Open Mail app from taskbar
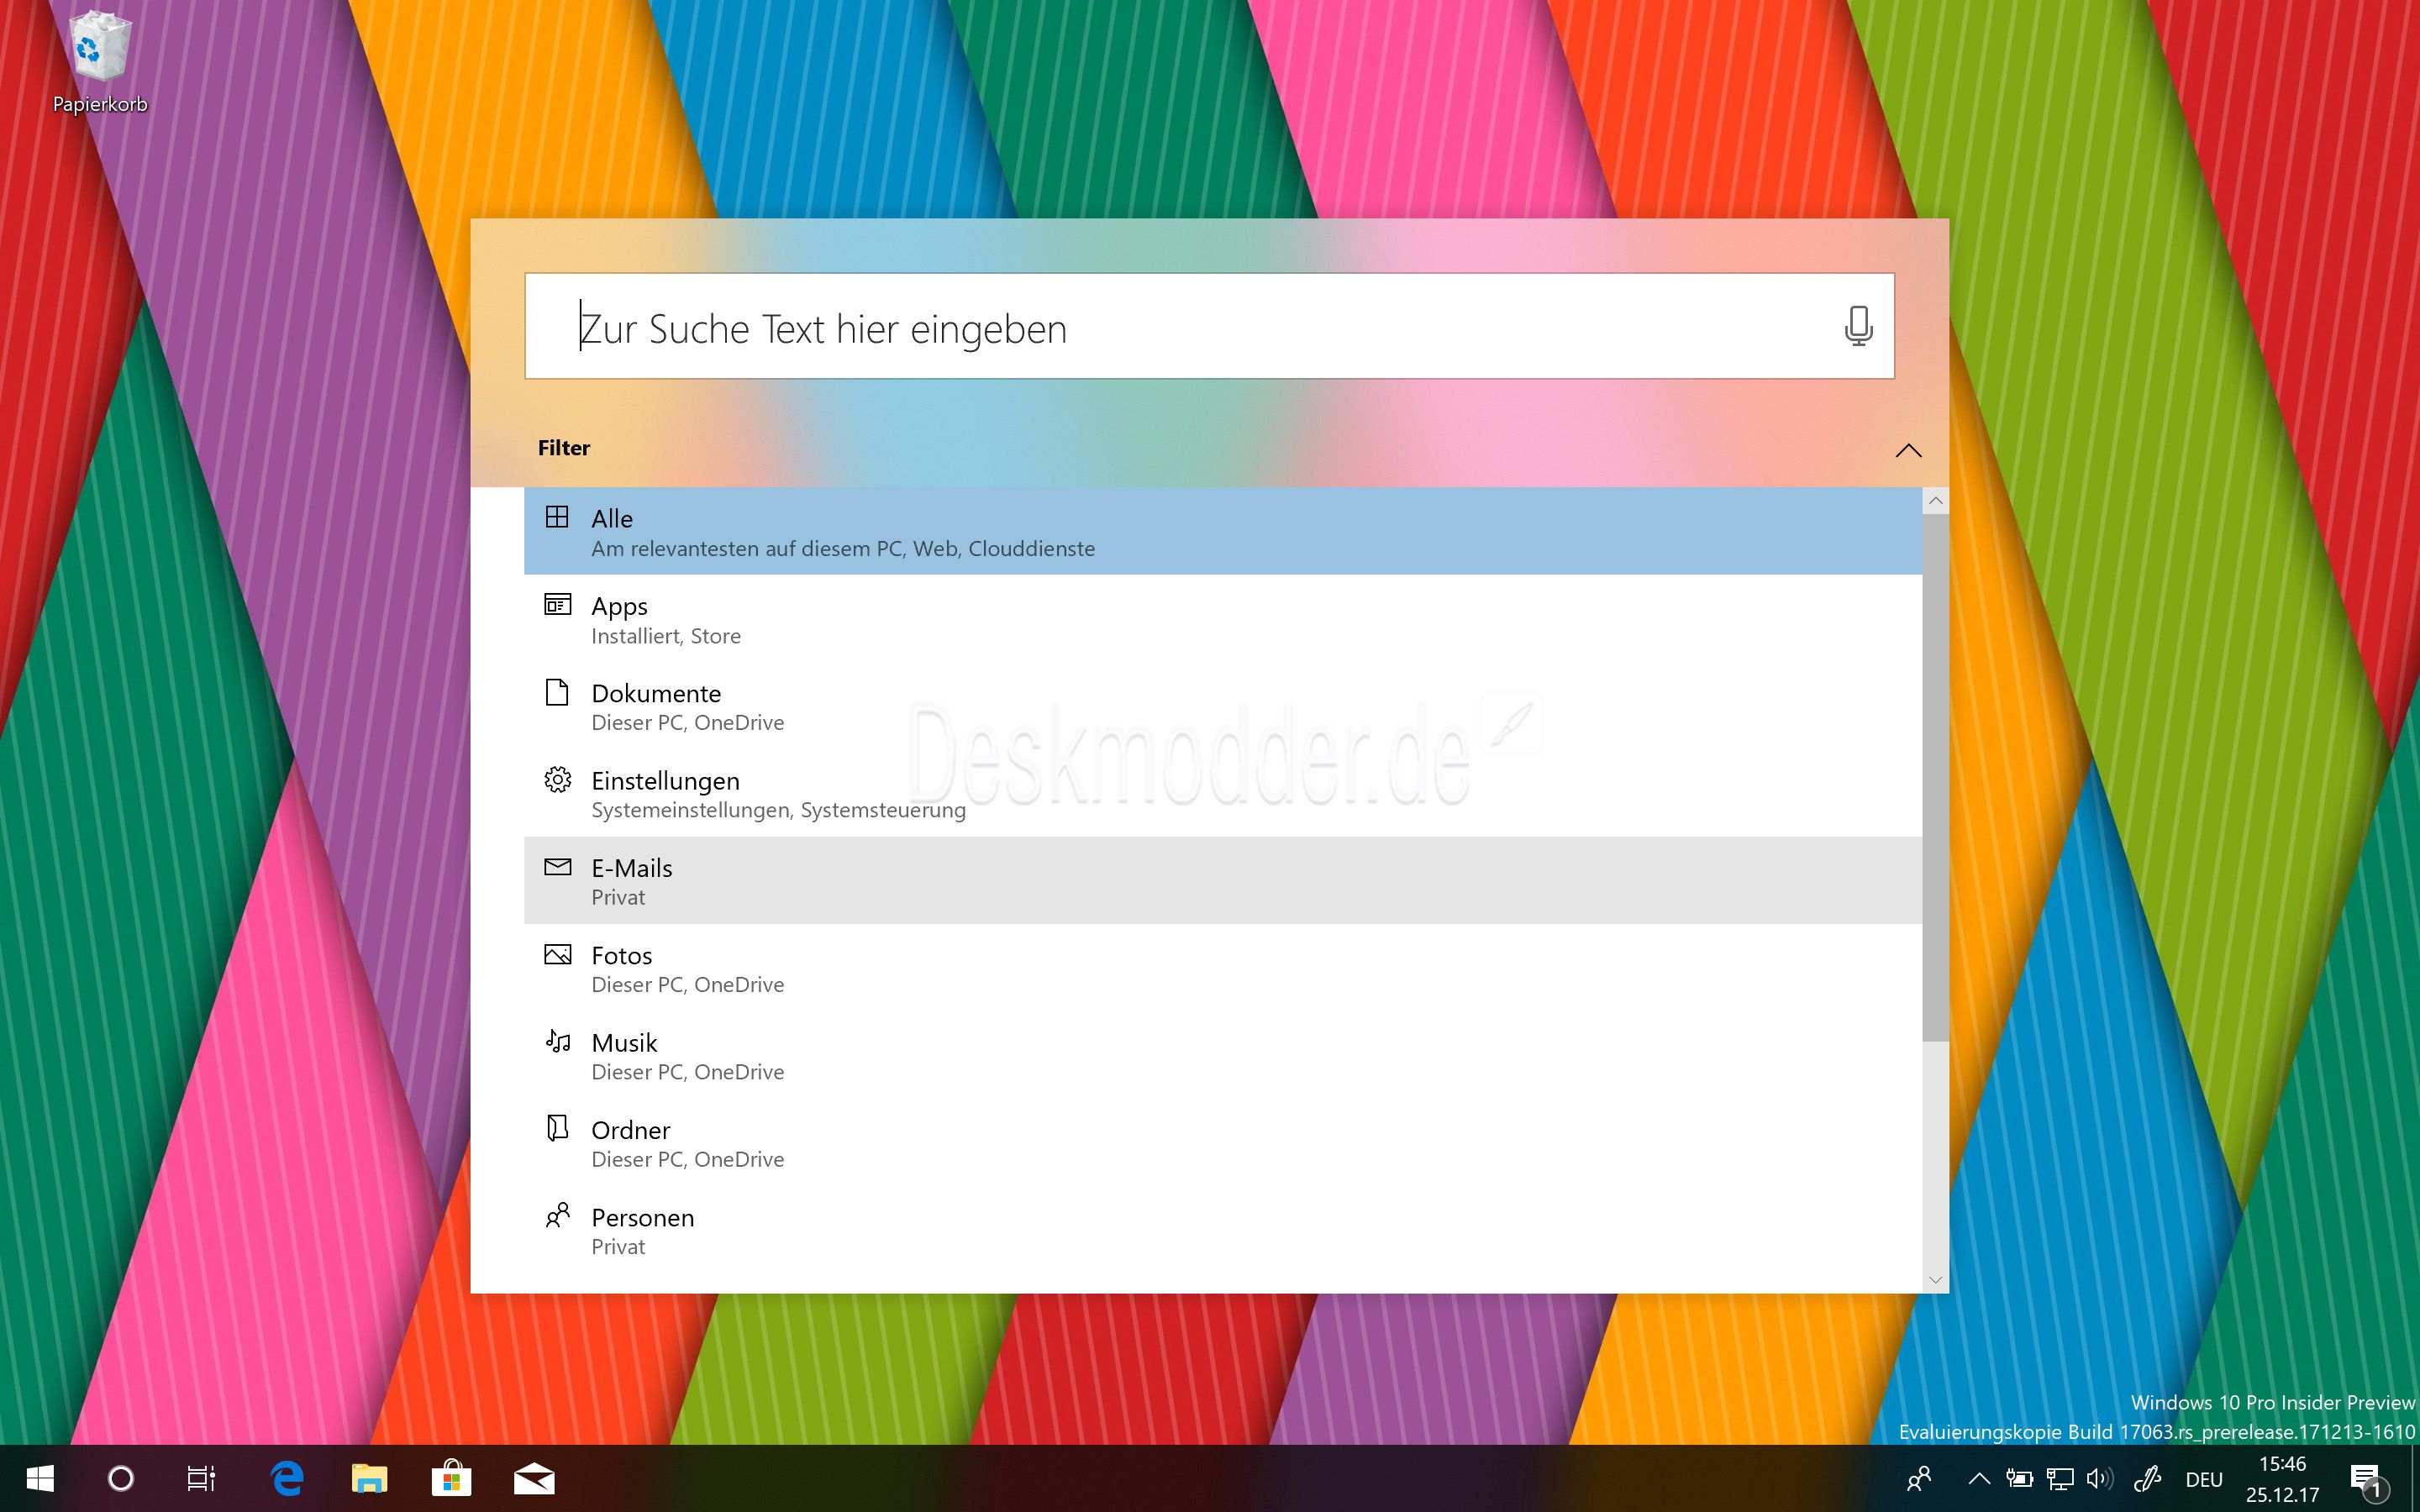The width and height of the screenshot is (2420, 1512). pyautogui.click(x=534, y=1478)
